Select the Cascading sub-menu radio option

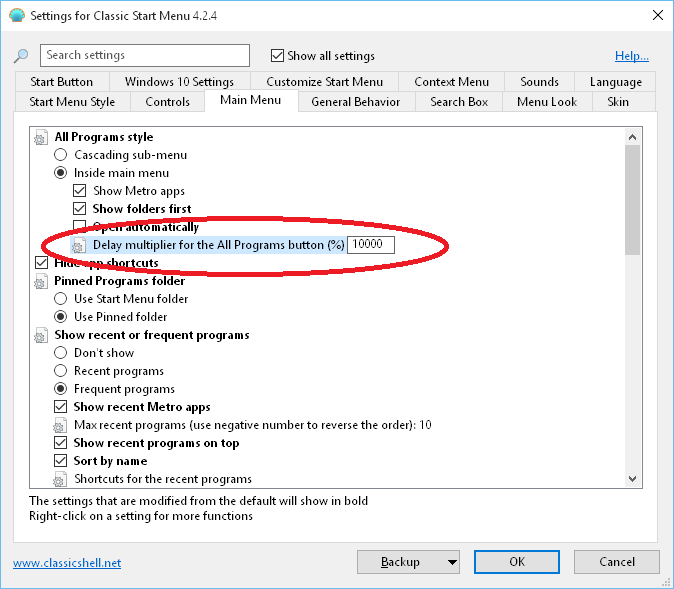pyautogui.click(x=61, y=155)
